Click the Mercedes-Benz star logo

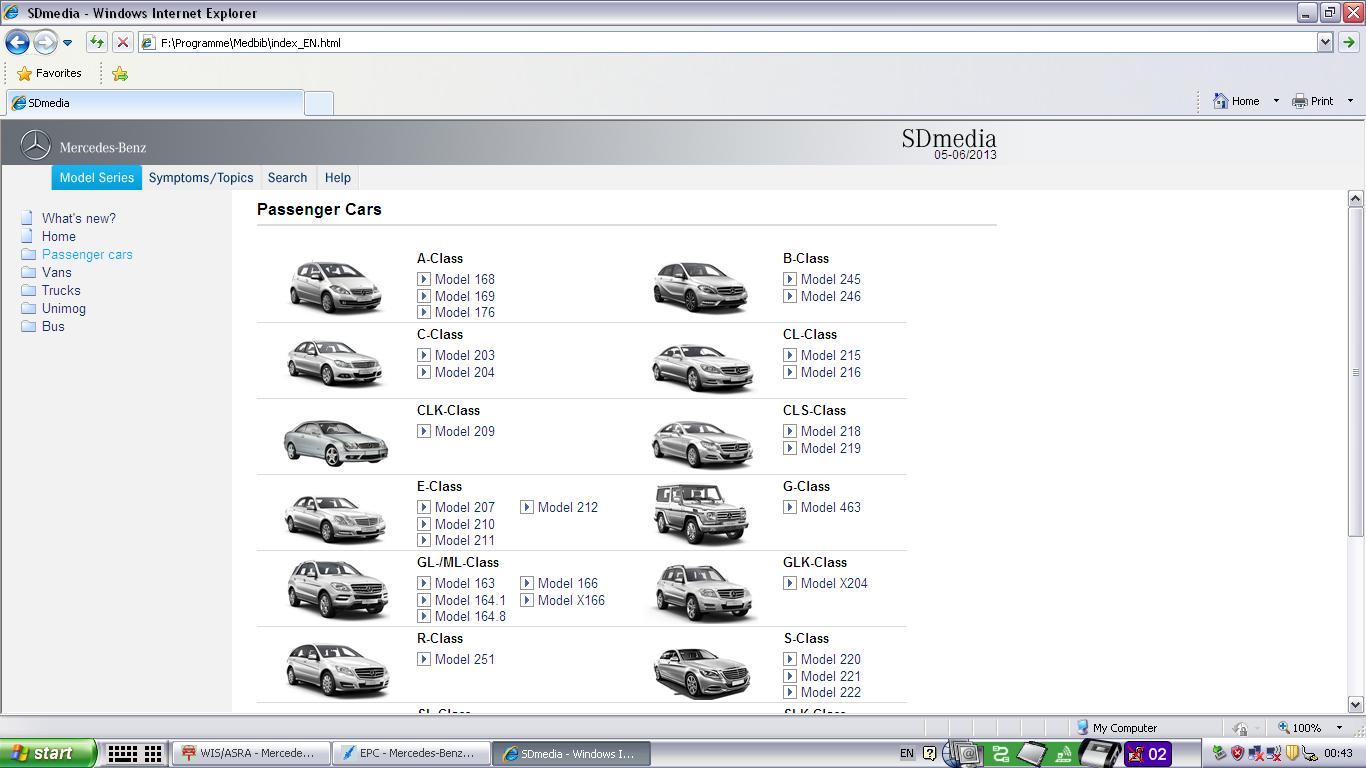pos(36,146)
